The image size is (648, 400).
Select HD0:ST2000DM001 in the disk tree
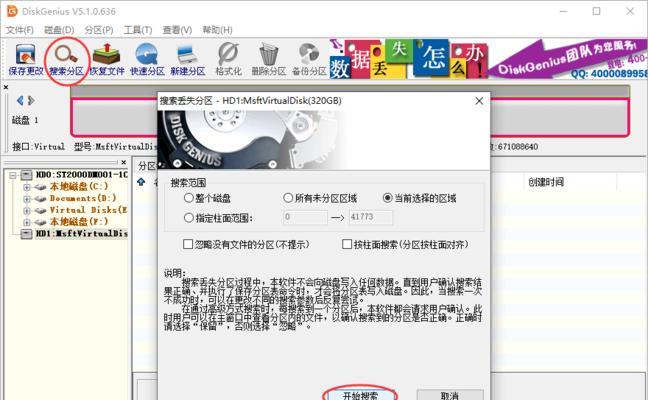tap(82, 175)
